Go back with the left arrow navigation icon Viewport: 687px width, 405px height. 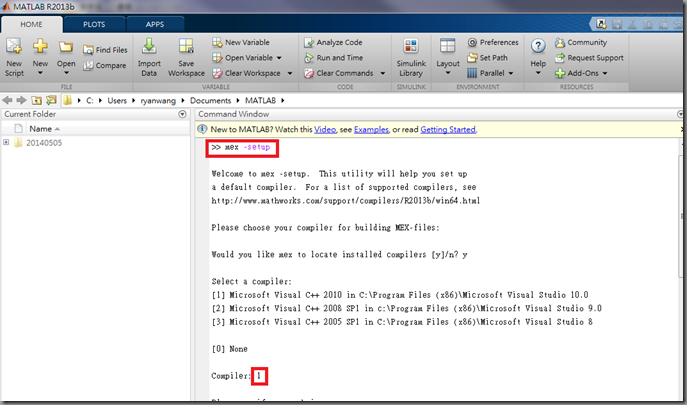click(7, 100)
